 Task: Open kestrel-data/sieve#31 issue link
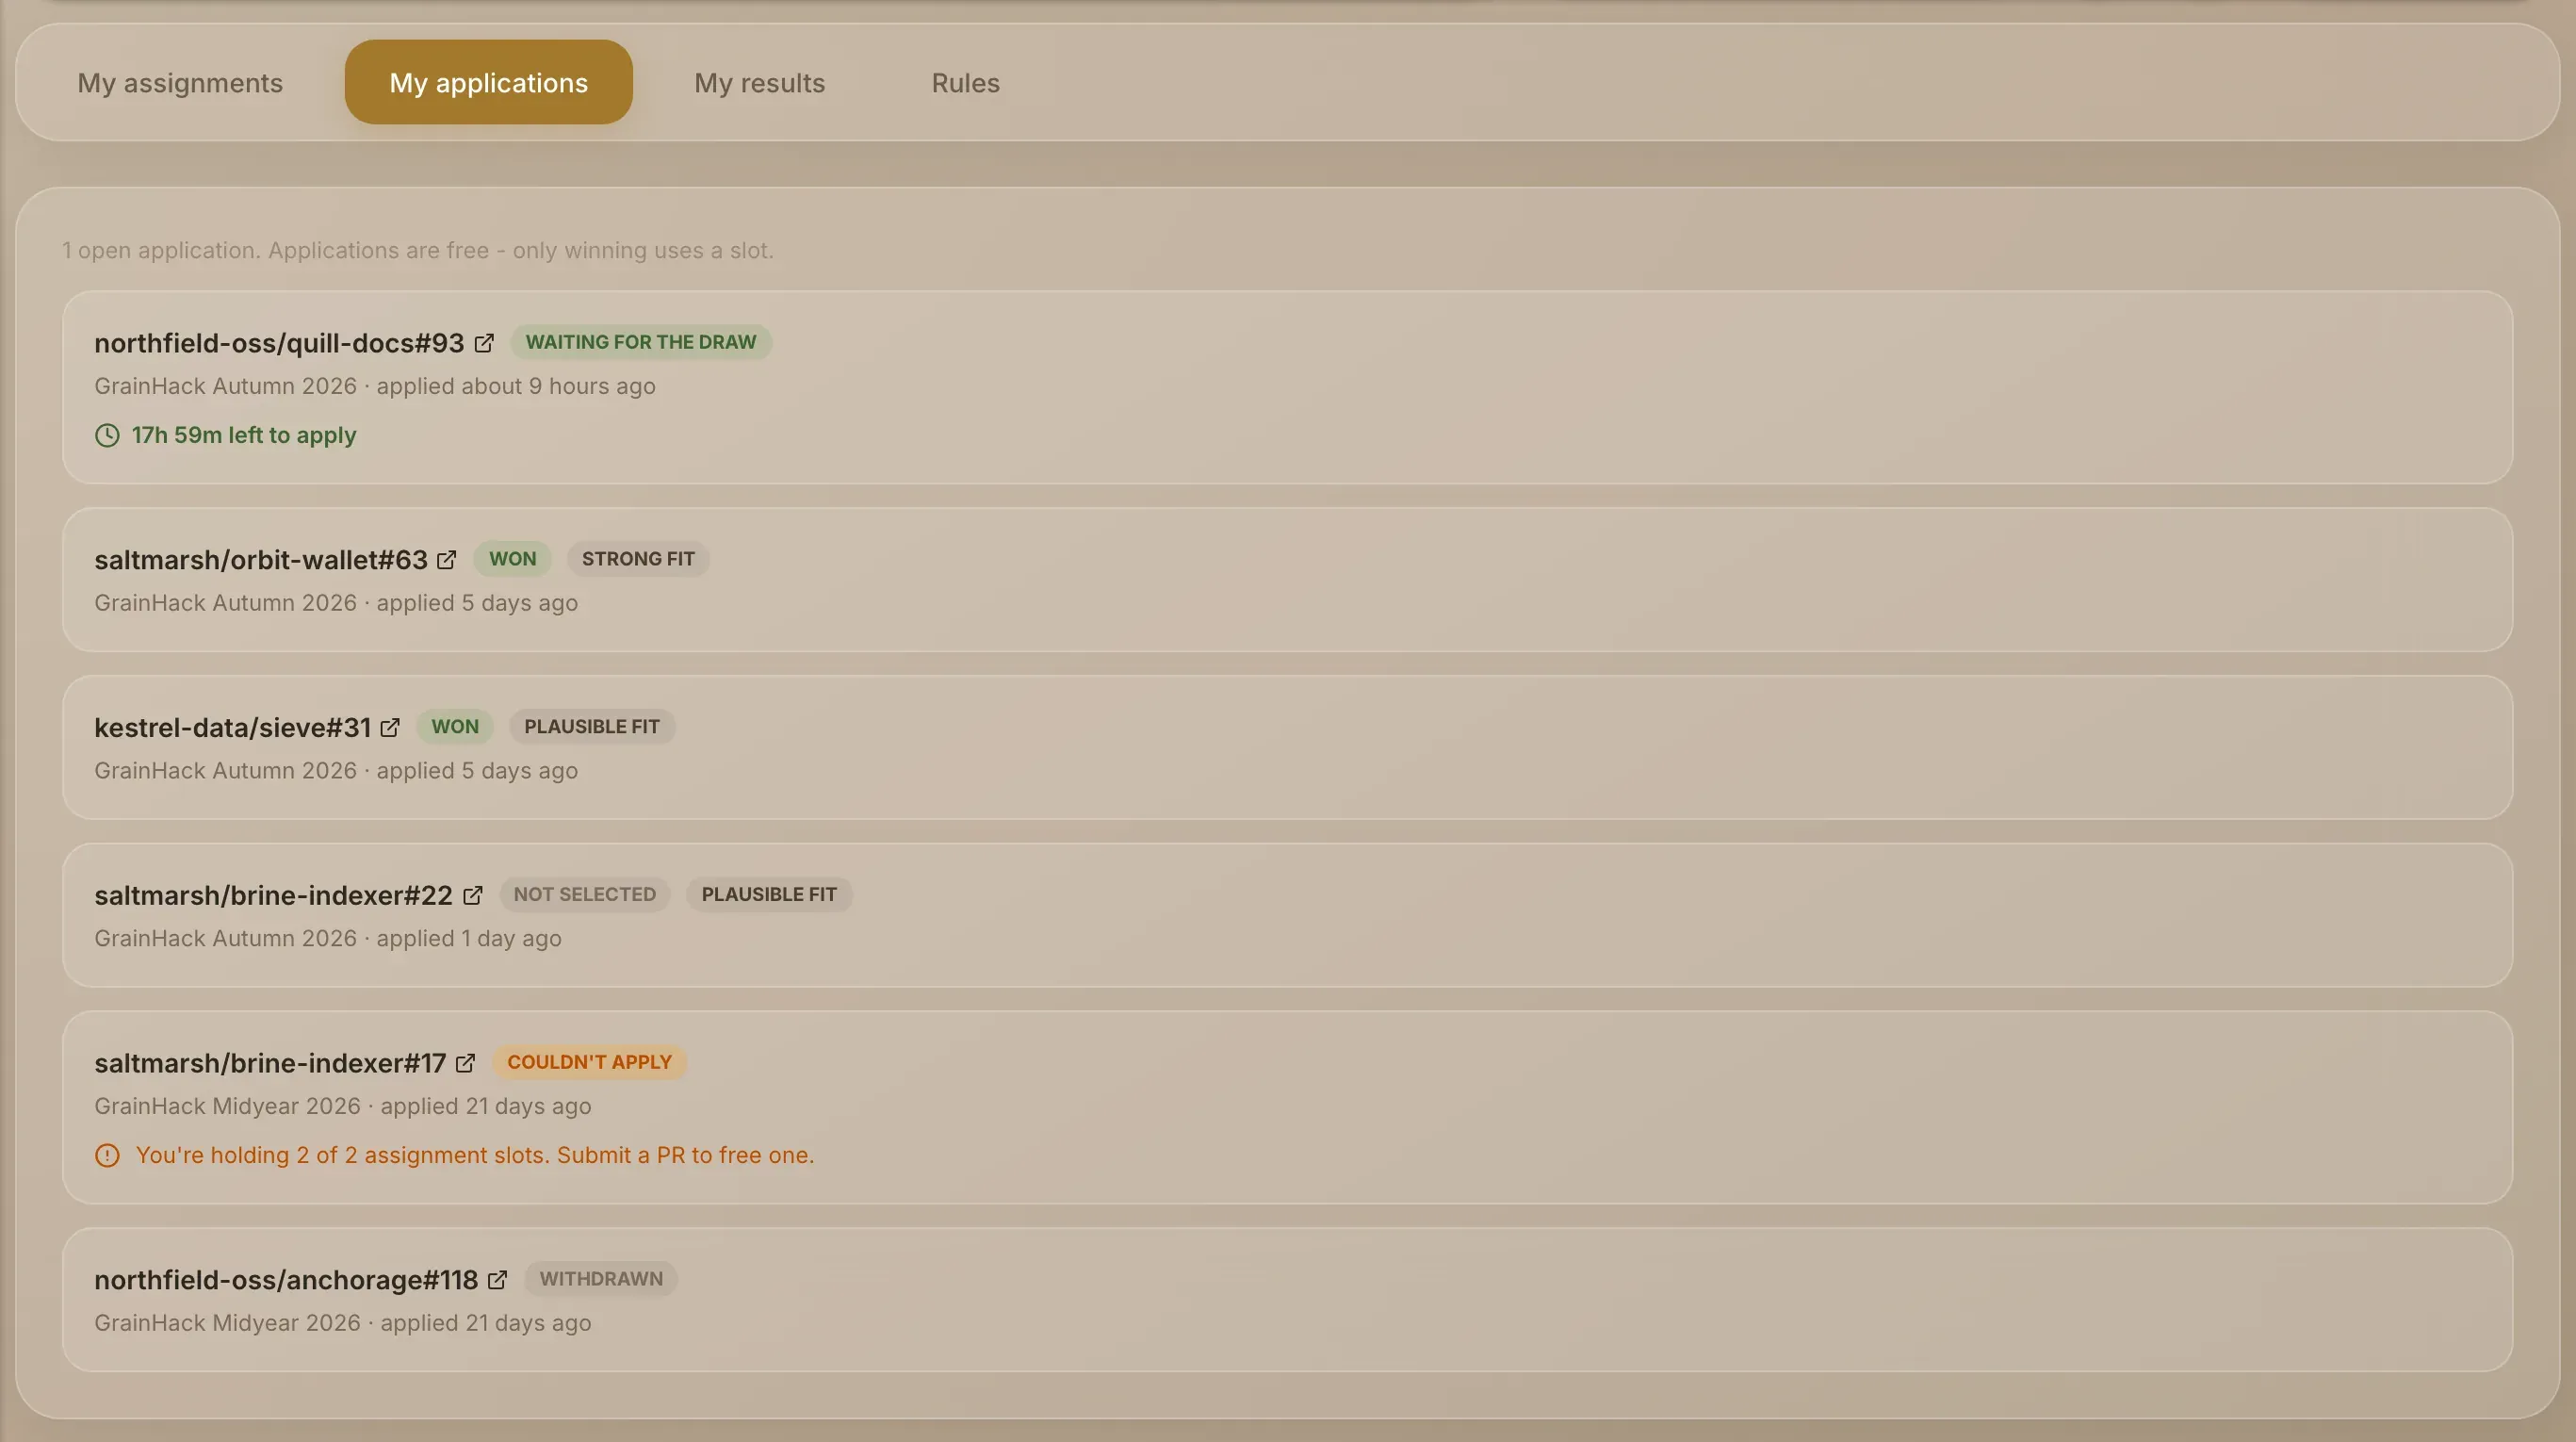(x=232, y=728)
